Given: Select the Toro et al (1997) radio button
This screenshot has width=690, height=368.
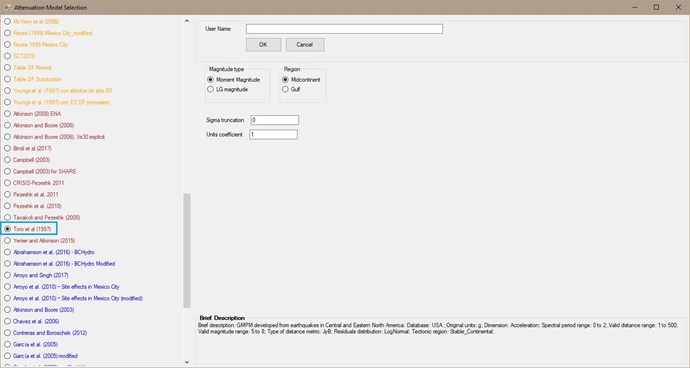Looking at the screenshot, I should coord(7,229).
